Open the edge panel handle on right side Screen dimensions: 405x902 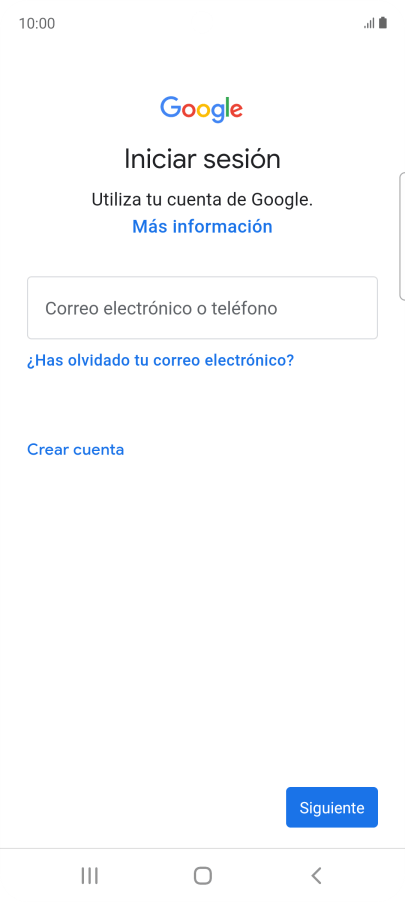pyautogui.click(x=402, y=236)
